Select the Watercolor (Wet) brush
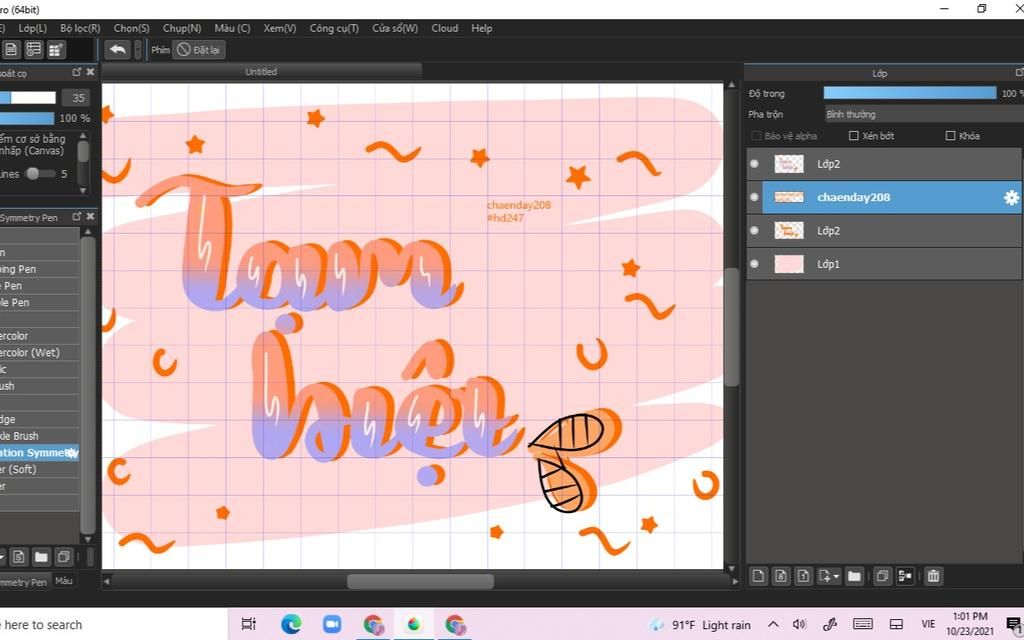The image size is (1024, 640). [x=39, y=353]
